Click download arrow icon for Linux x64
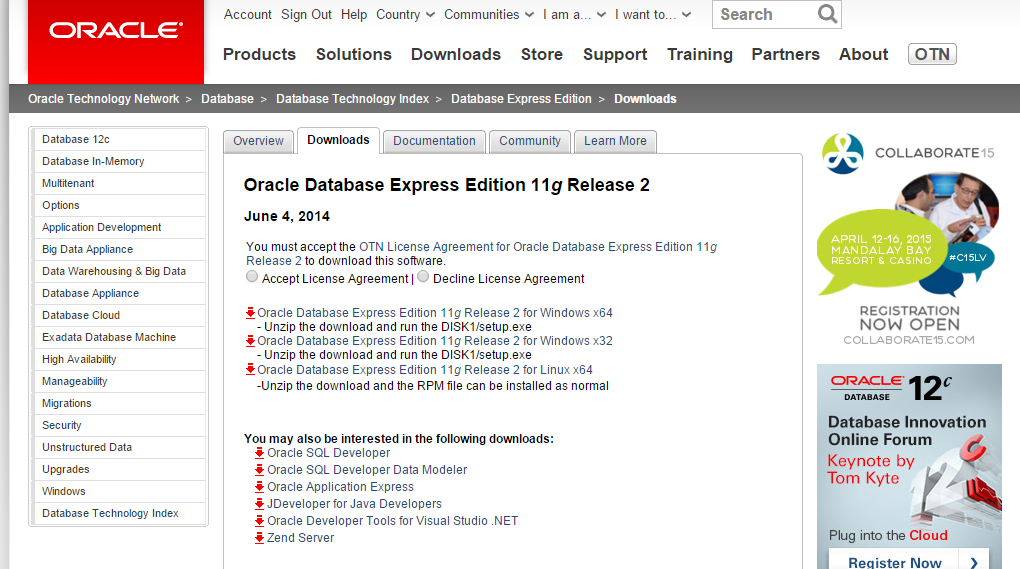 click(251, 370)
